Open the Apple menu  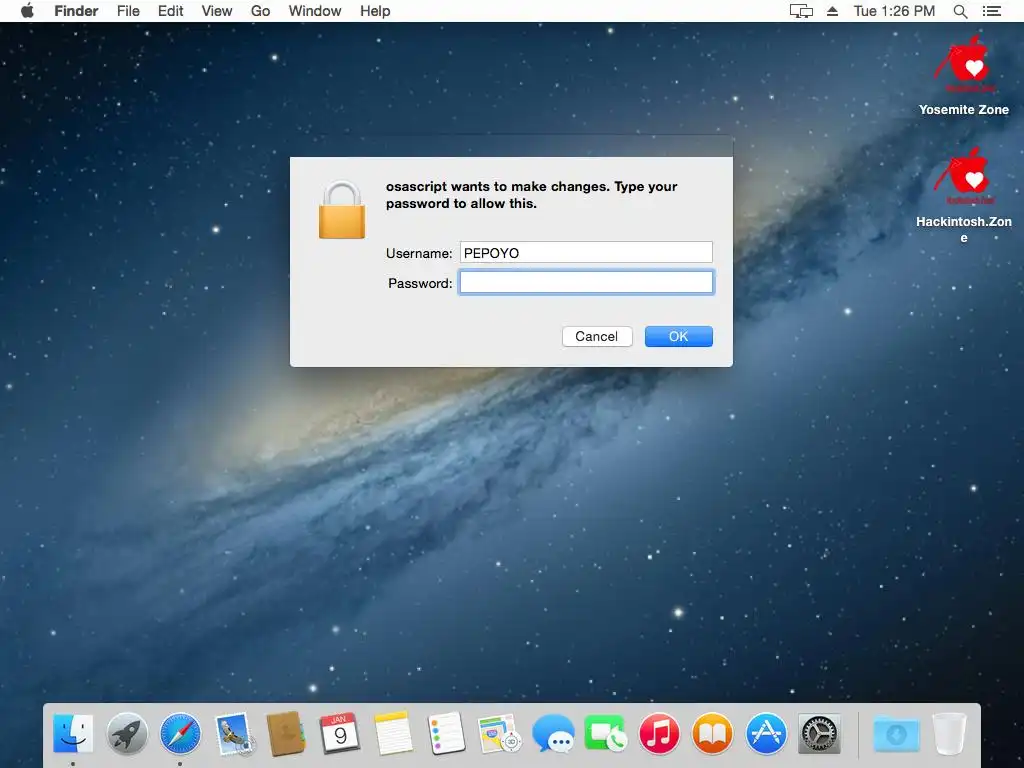tap(27, 10)
